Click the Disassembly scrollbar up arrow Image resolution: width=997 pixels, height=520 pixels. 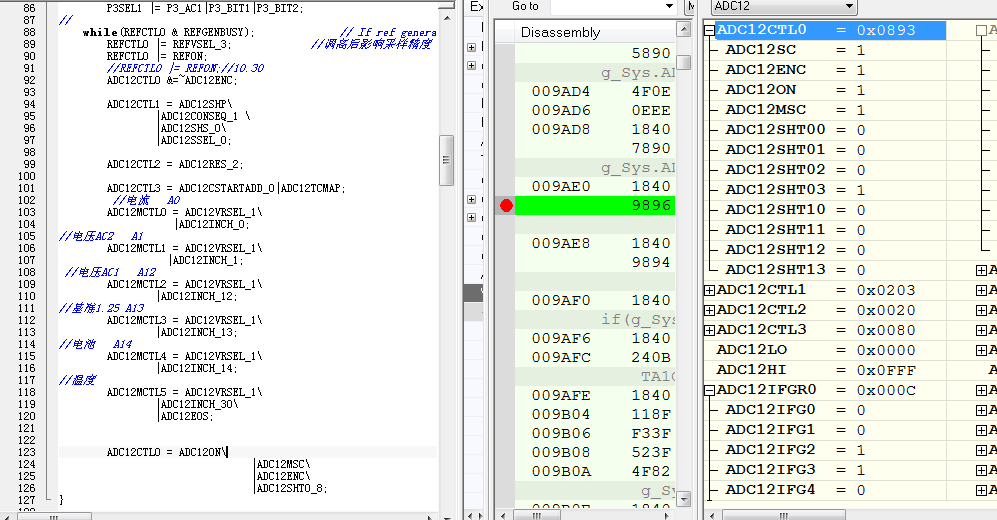(684, 29)
